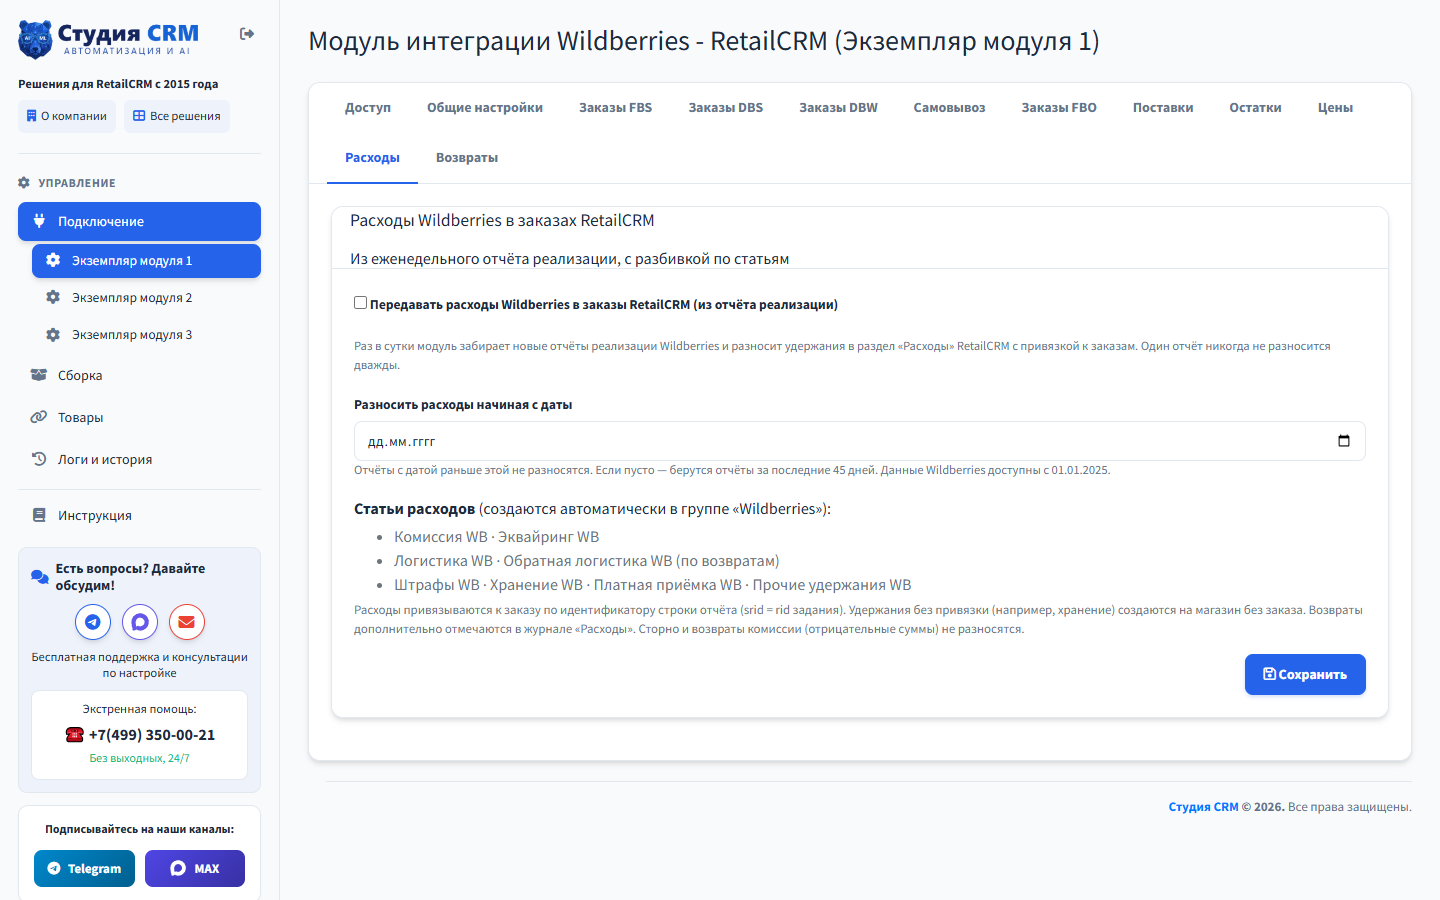Image resolution: width=1440 pixels, height=900 pixels.
Task: Click the link icon next to Товары
Action: click(39, 417)
